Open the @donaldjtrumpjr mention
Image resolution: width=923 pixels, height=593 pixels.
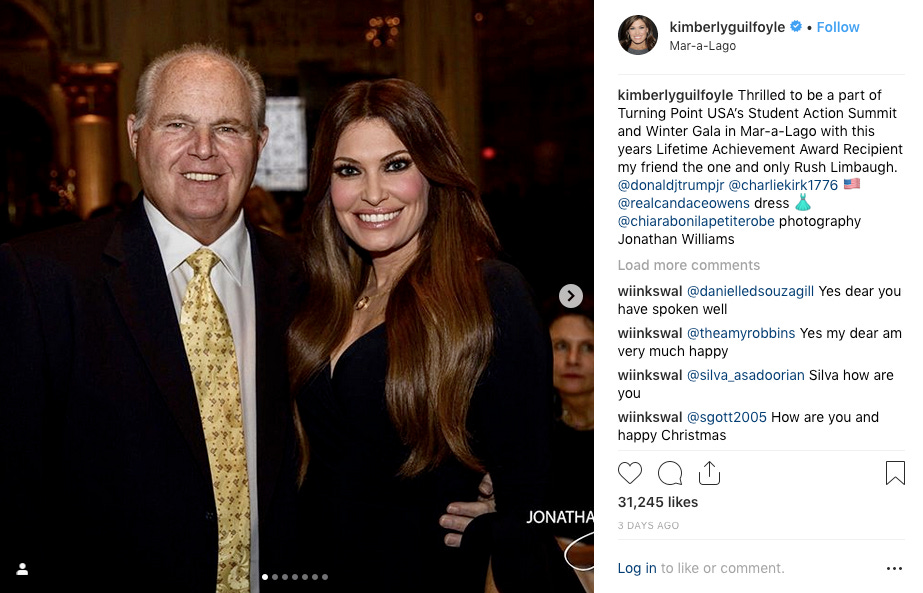pos(670,185)
